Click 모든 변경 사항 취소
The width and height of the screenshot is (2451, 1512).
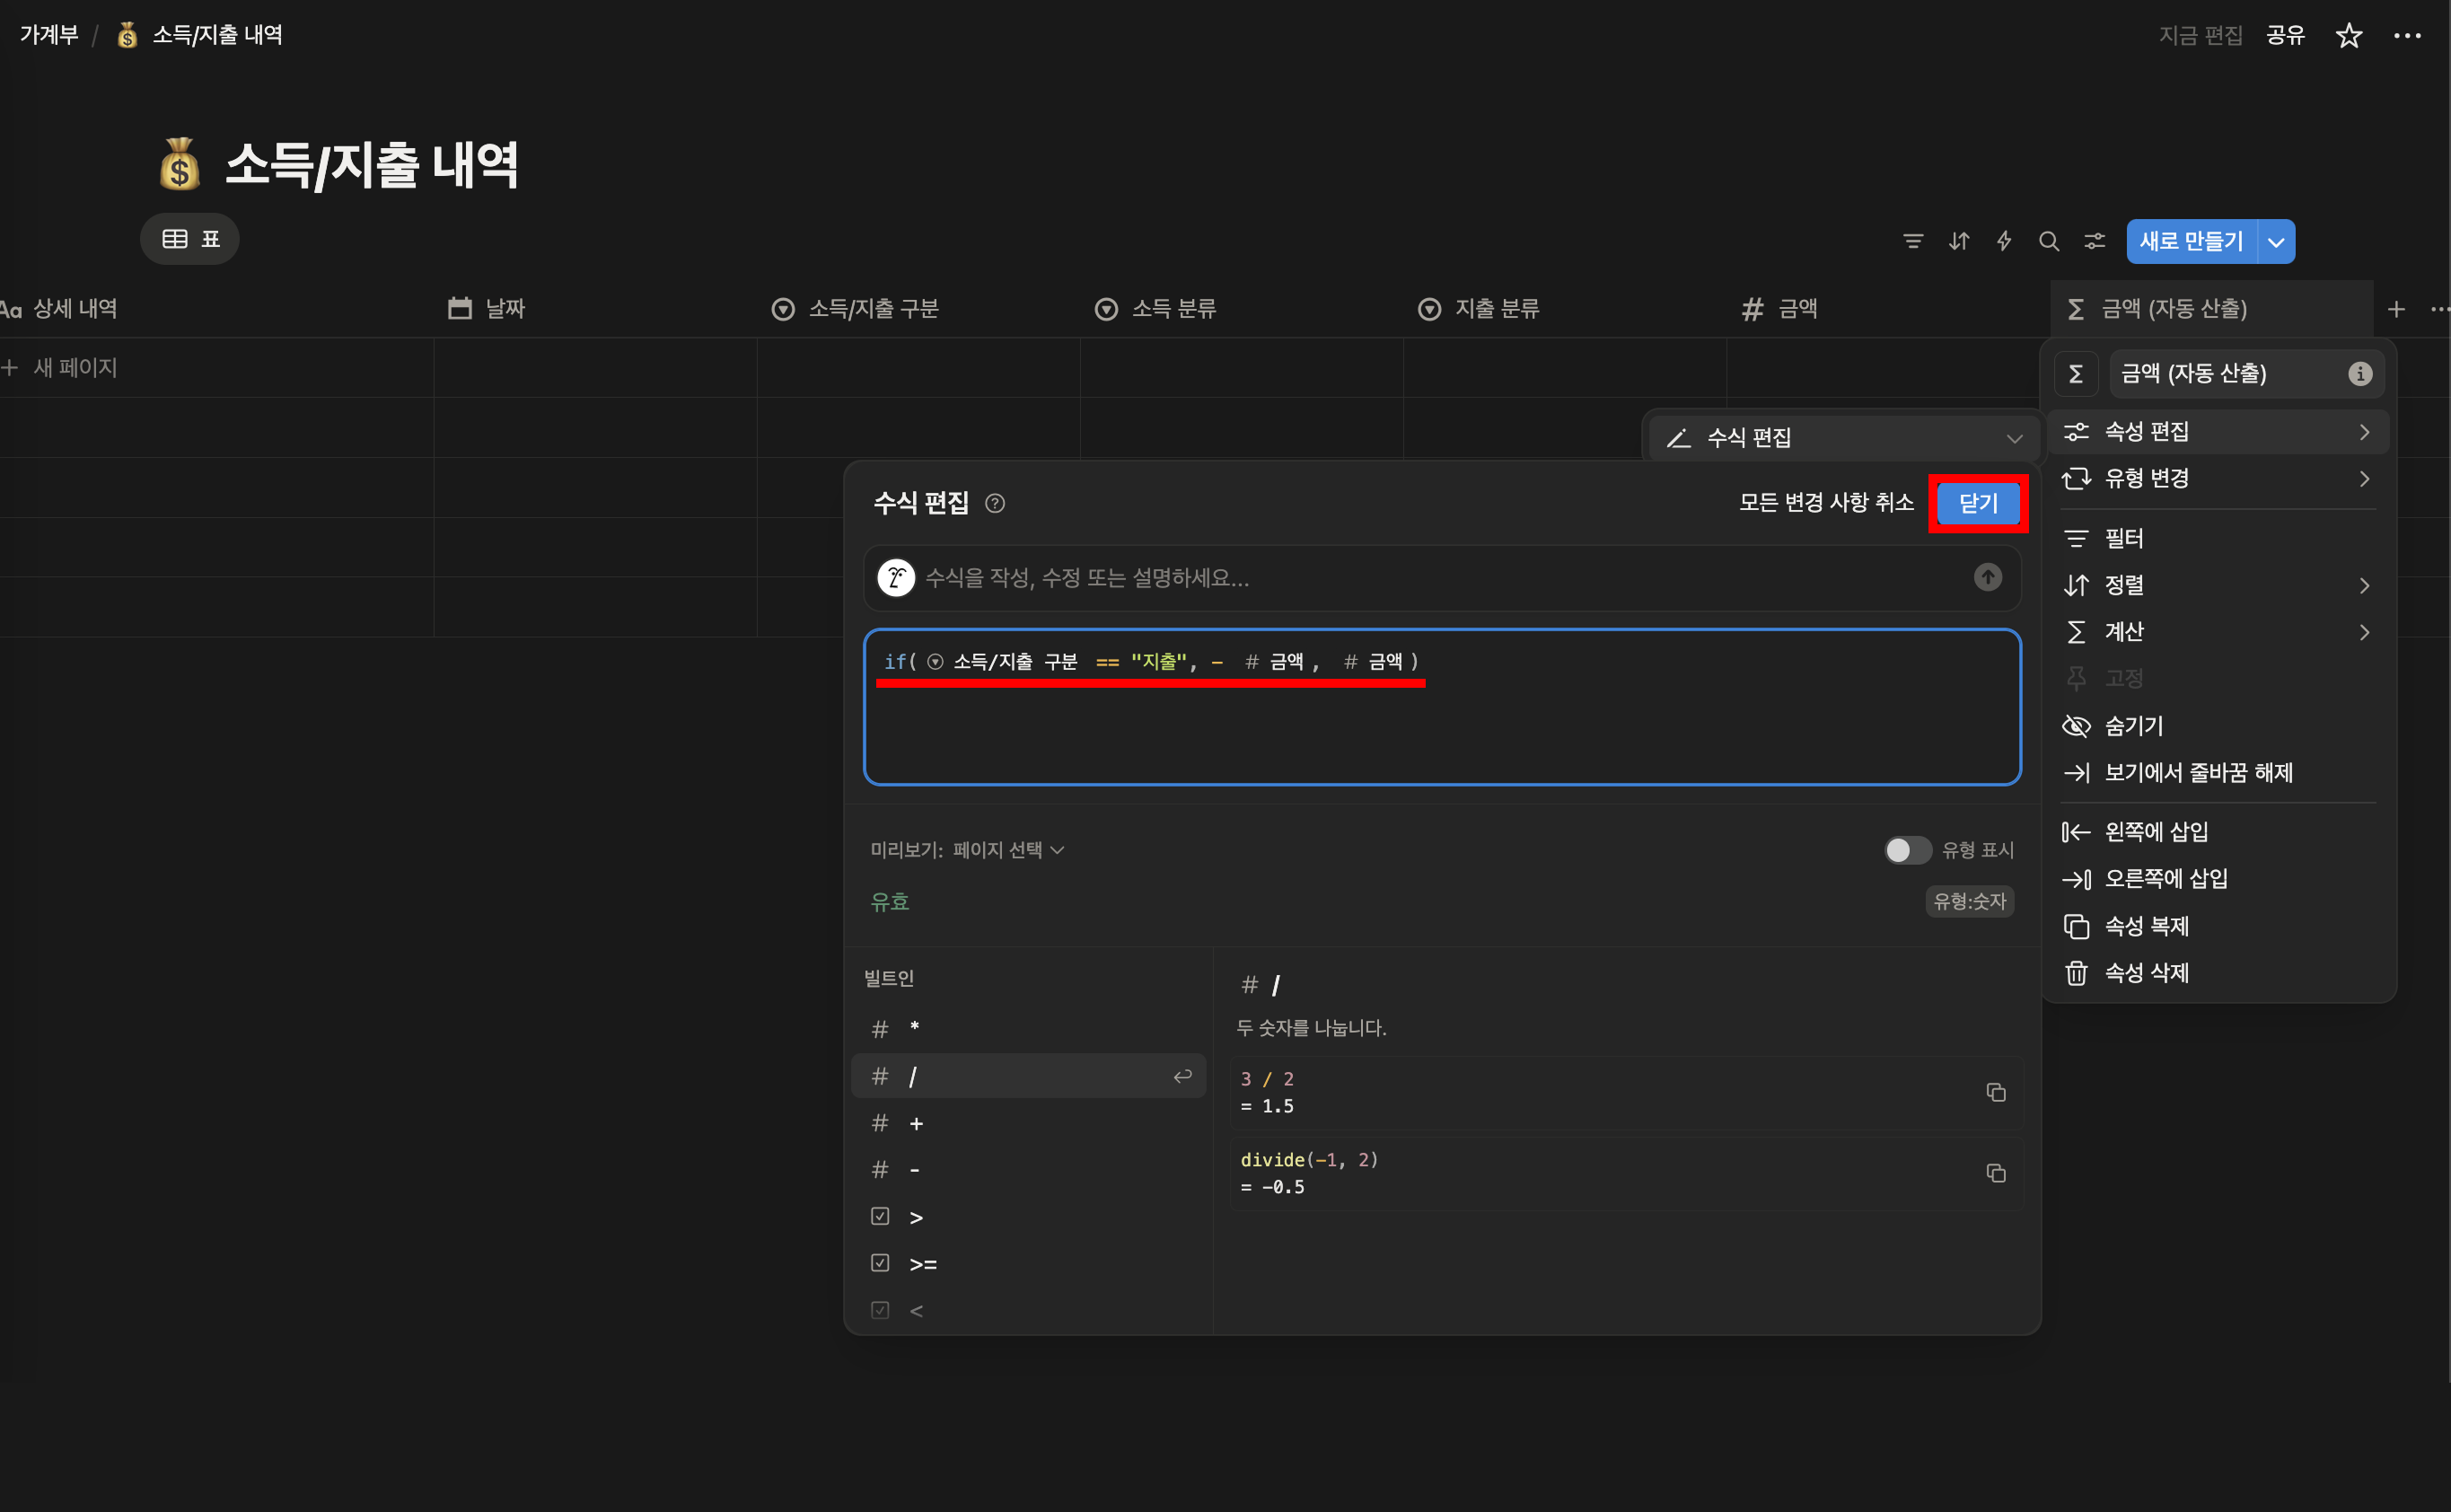[x=1825, y=503]
